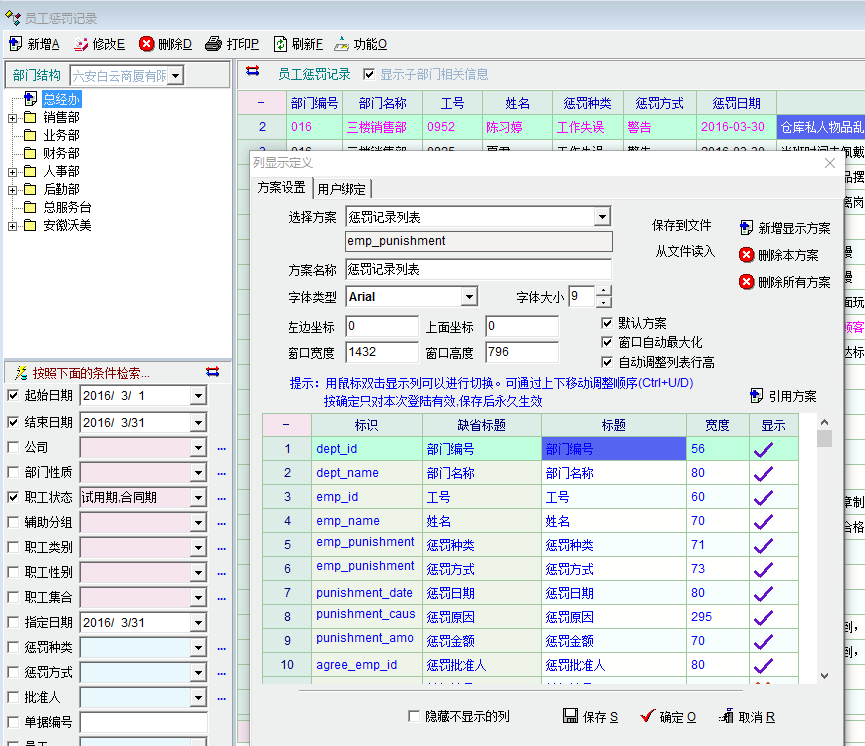Viewport: 865px width, 746px height.
Task: Click 新增显示方案 icon in dialog
Action: pos(747,228)
